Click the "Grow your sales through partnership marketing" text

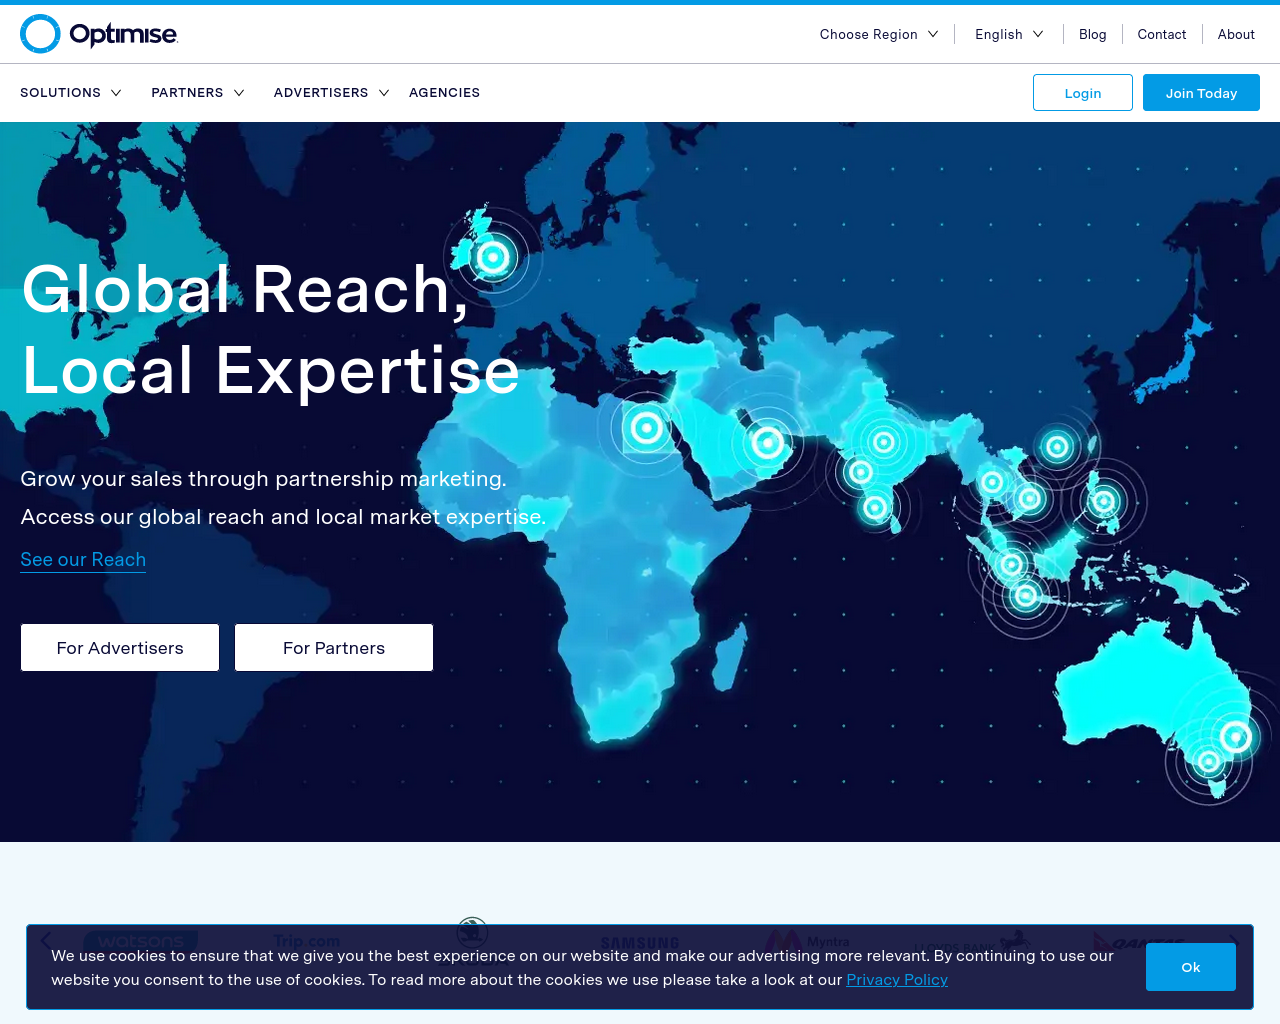click(264, 479)
